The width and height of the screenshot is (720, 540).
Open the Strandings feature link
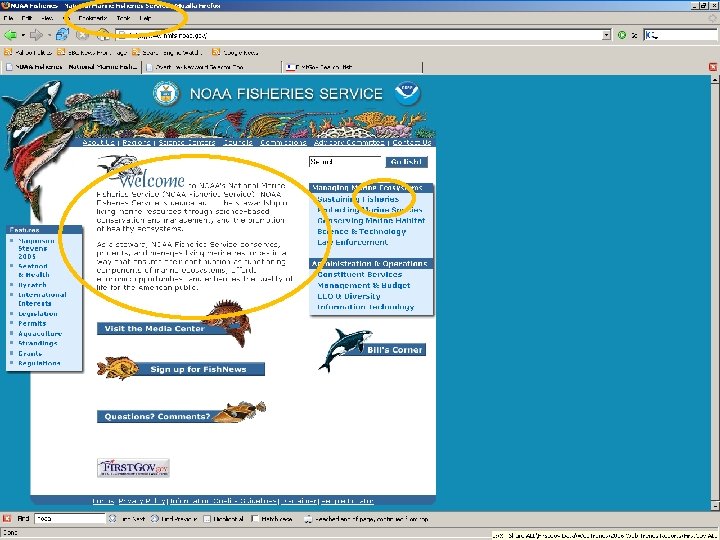coord(38,343)
